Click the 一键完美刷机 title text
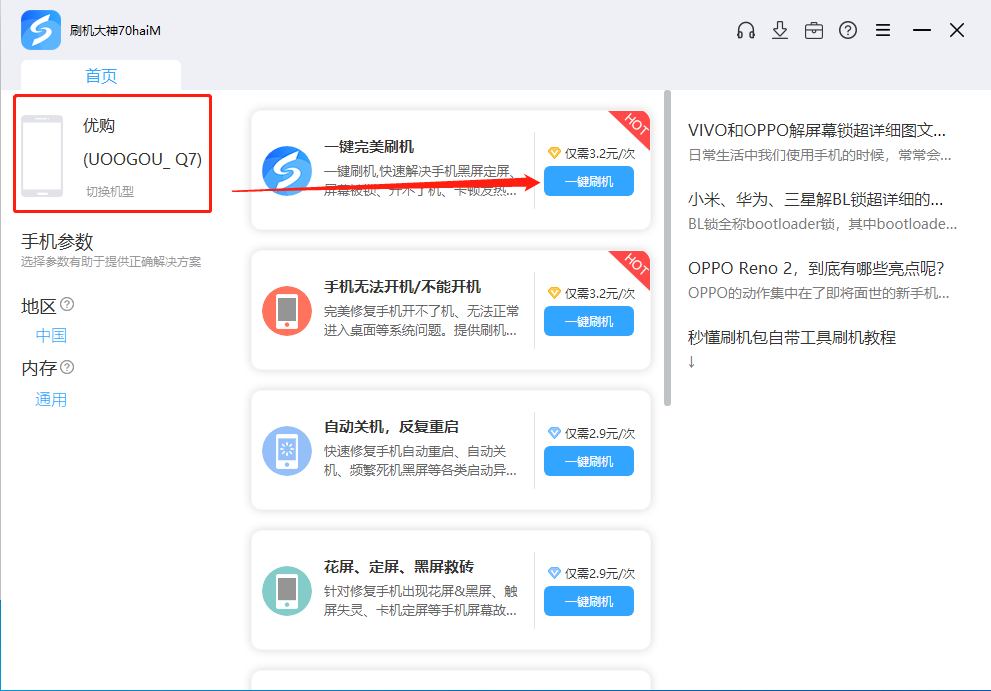Image resolution: width=991 pixels, height=691 pixels. (x=369, y=147)
